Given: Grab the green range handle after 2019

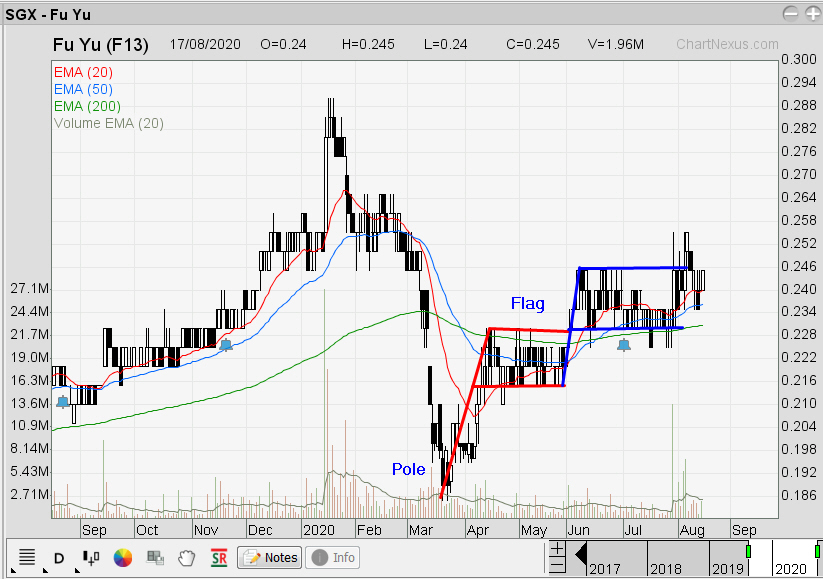Looking at the screenshot, I should pos(748,551).
